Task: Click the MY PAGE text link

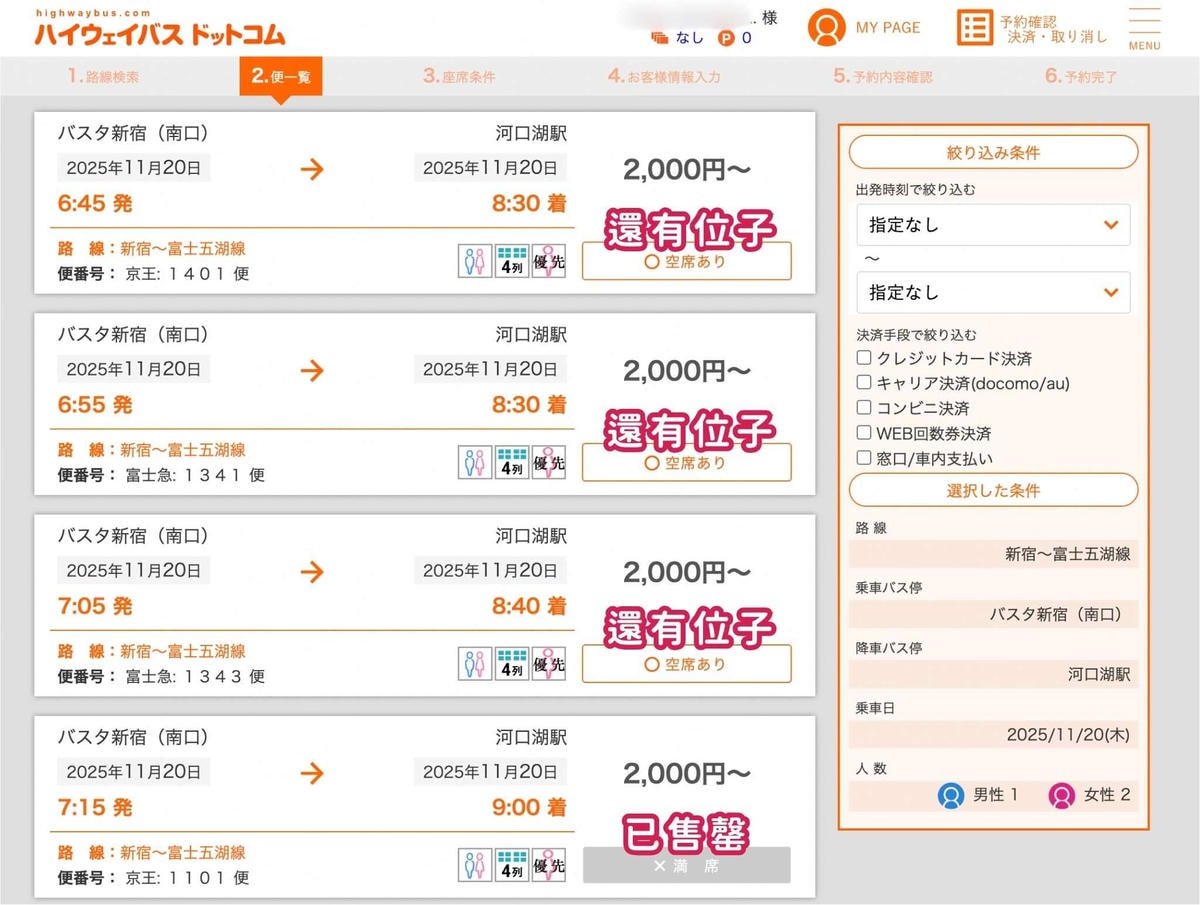Action: [888, 27]
